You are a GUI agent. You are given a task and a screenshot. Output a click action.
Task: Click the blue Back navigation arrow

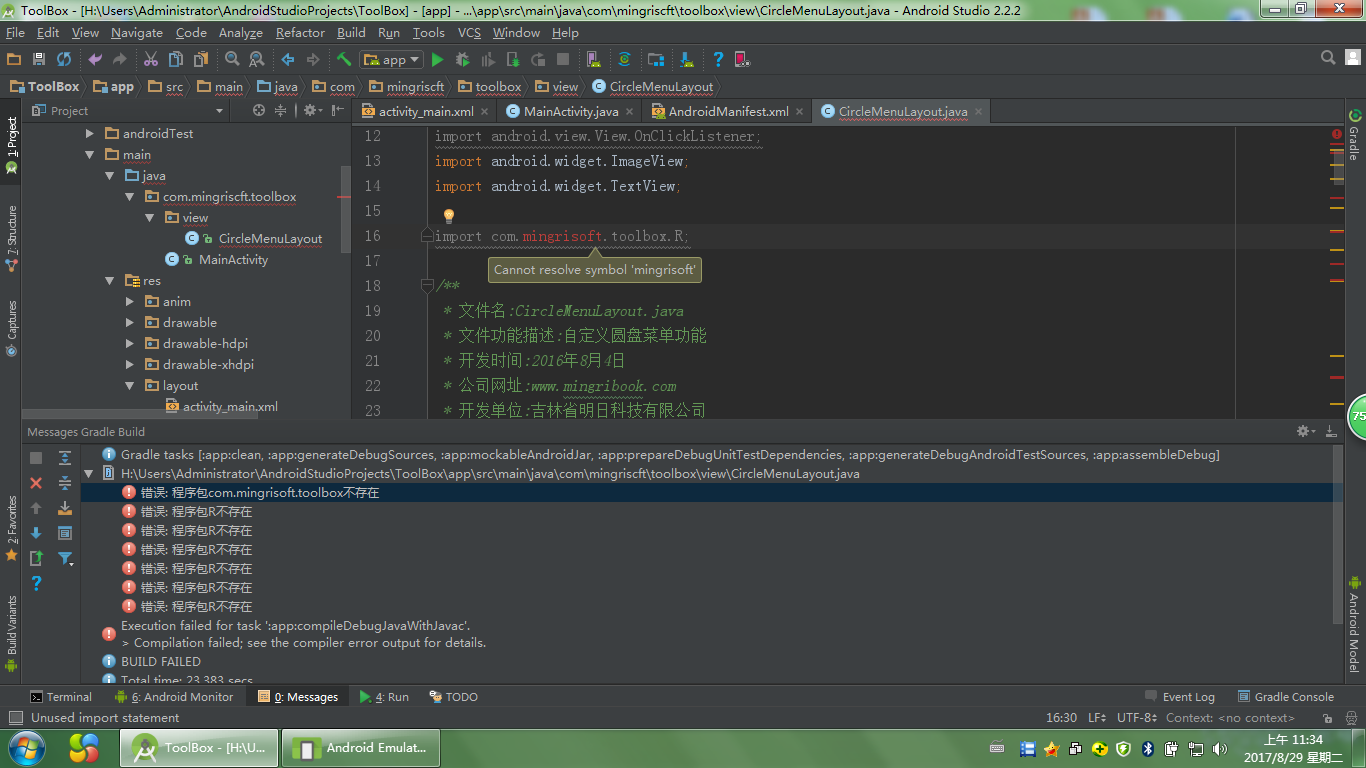coord(288,60)
